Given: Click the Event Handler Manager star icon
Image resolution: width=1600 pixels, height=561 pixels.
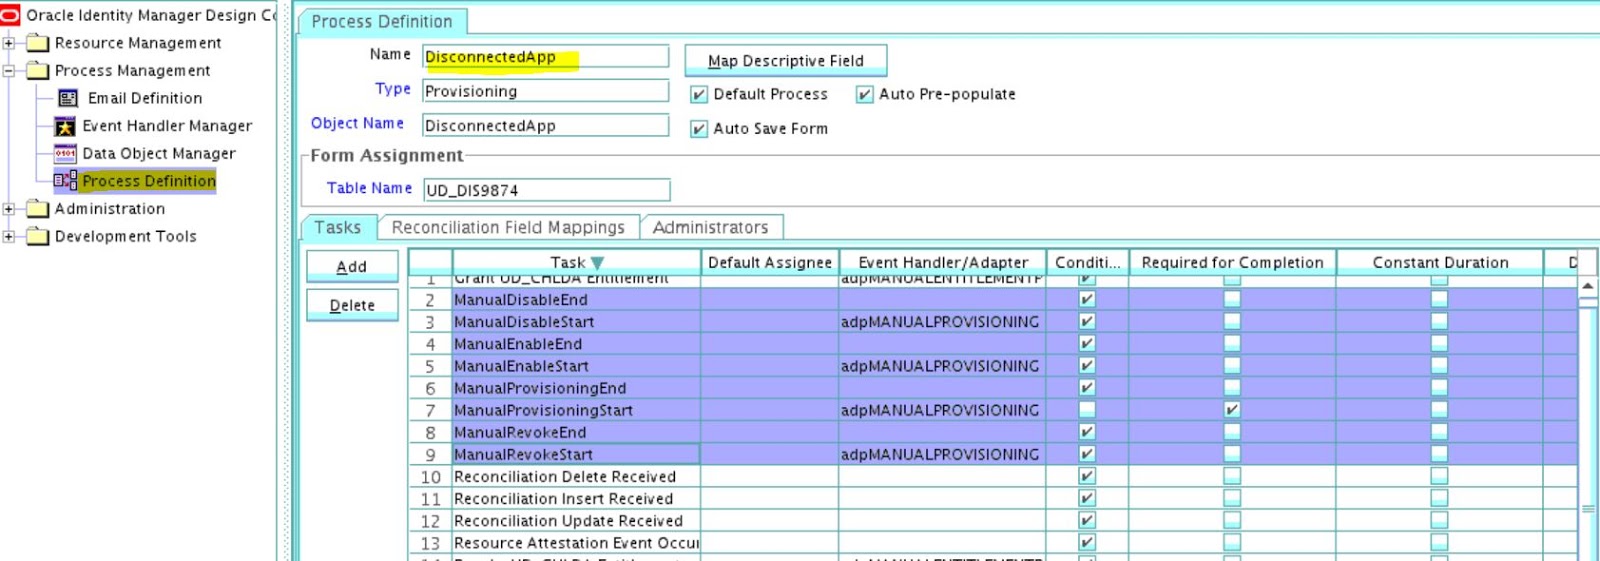Looking at the screenshot, I should 65,126.
